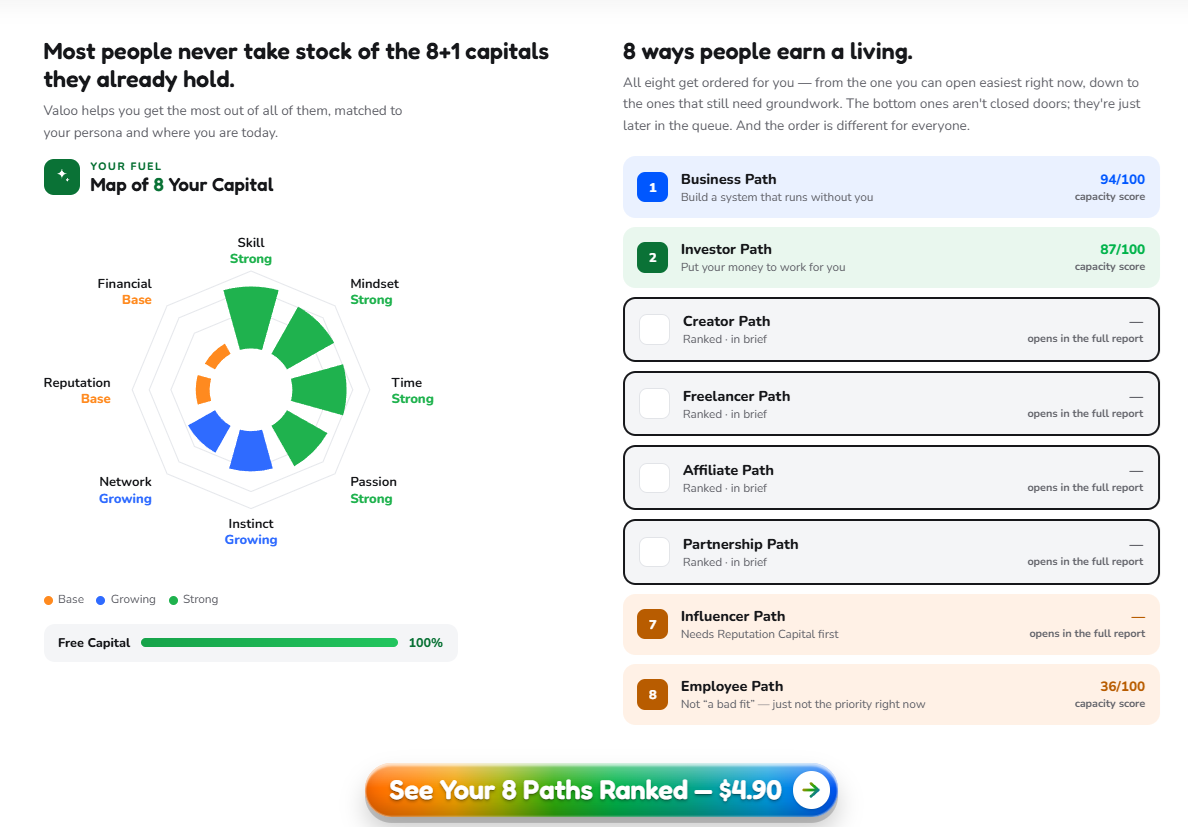Open the Investor Path card
The height and width of the screenshot is (827, 1188).
[x=891, y=257]
